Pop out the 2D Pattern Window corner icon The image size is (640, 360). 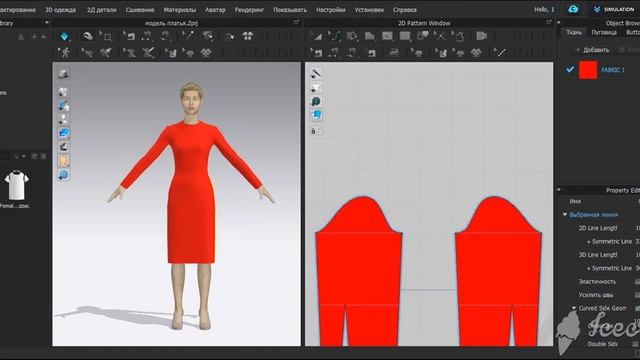click(x=549, y=23)
